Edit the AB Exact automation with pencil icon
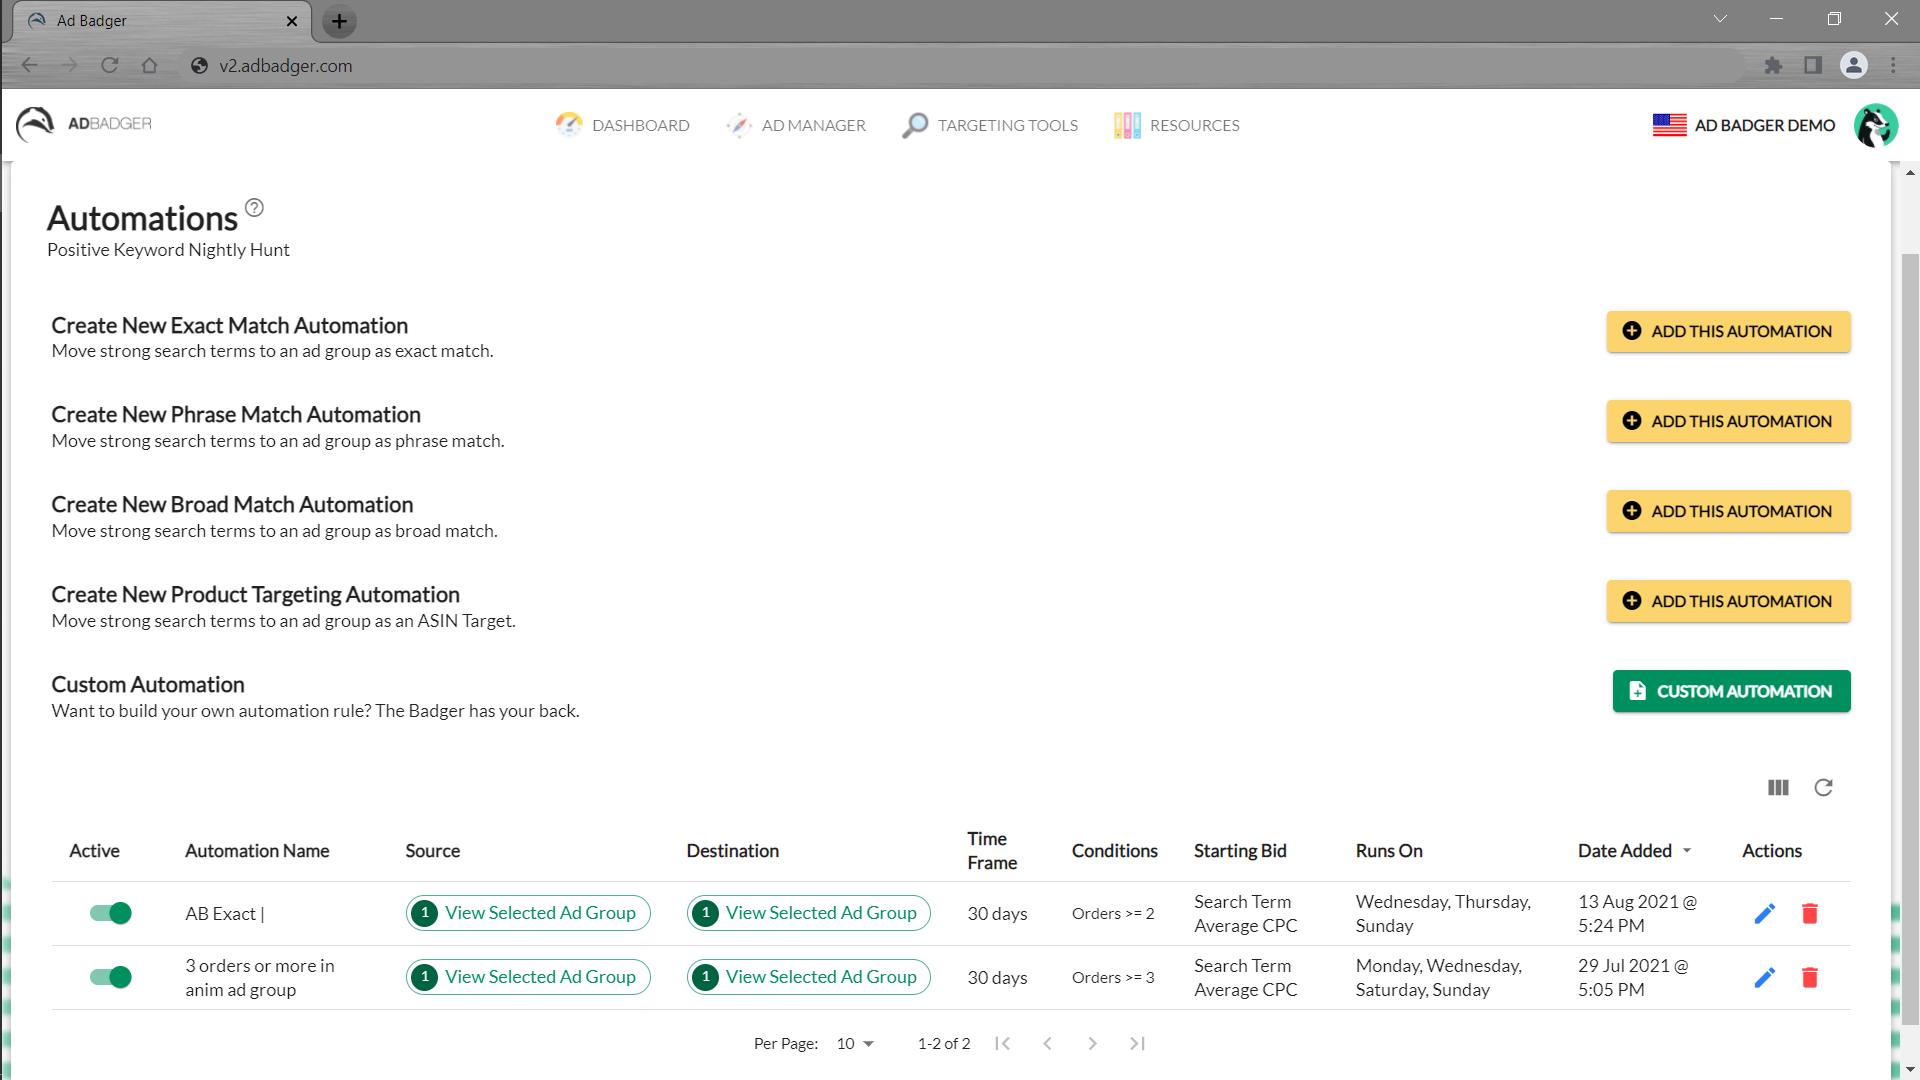Screen dimensions: 1920x1080 (x=1764, y=912)
